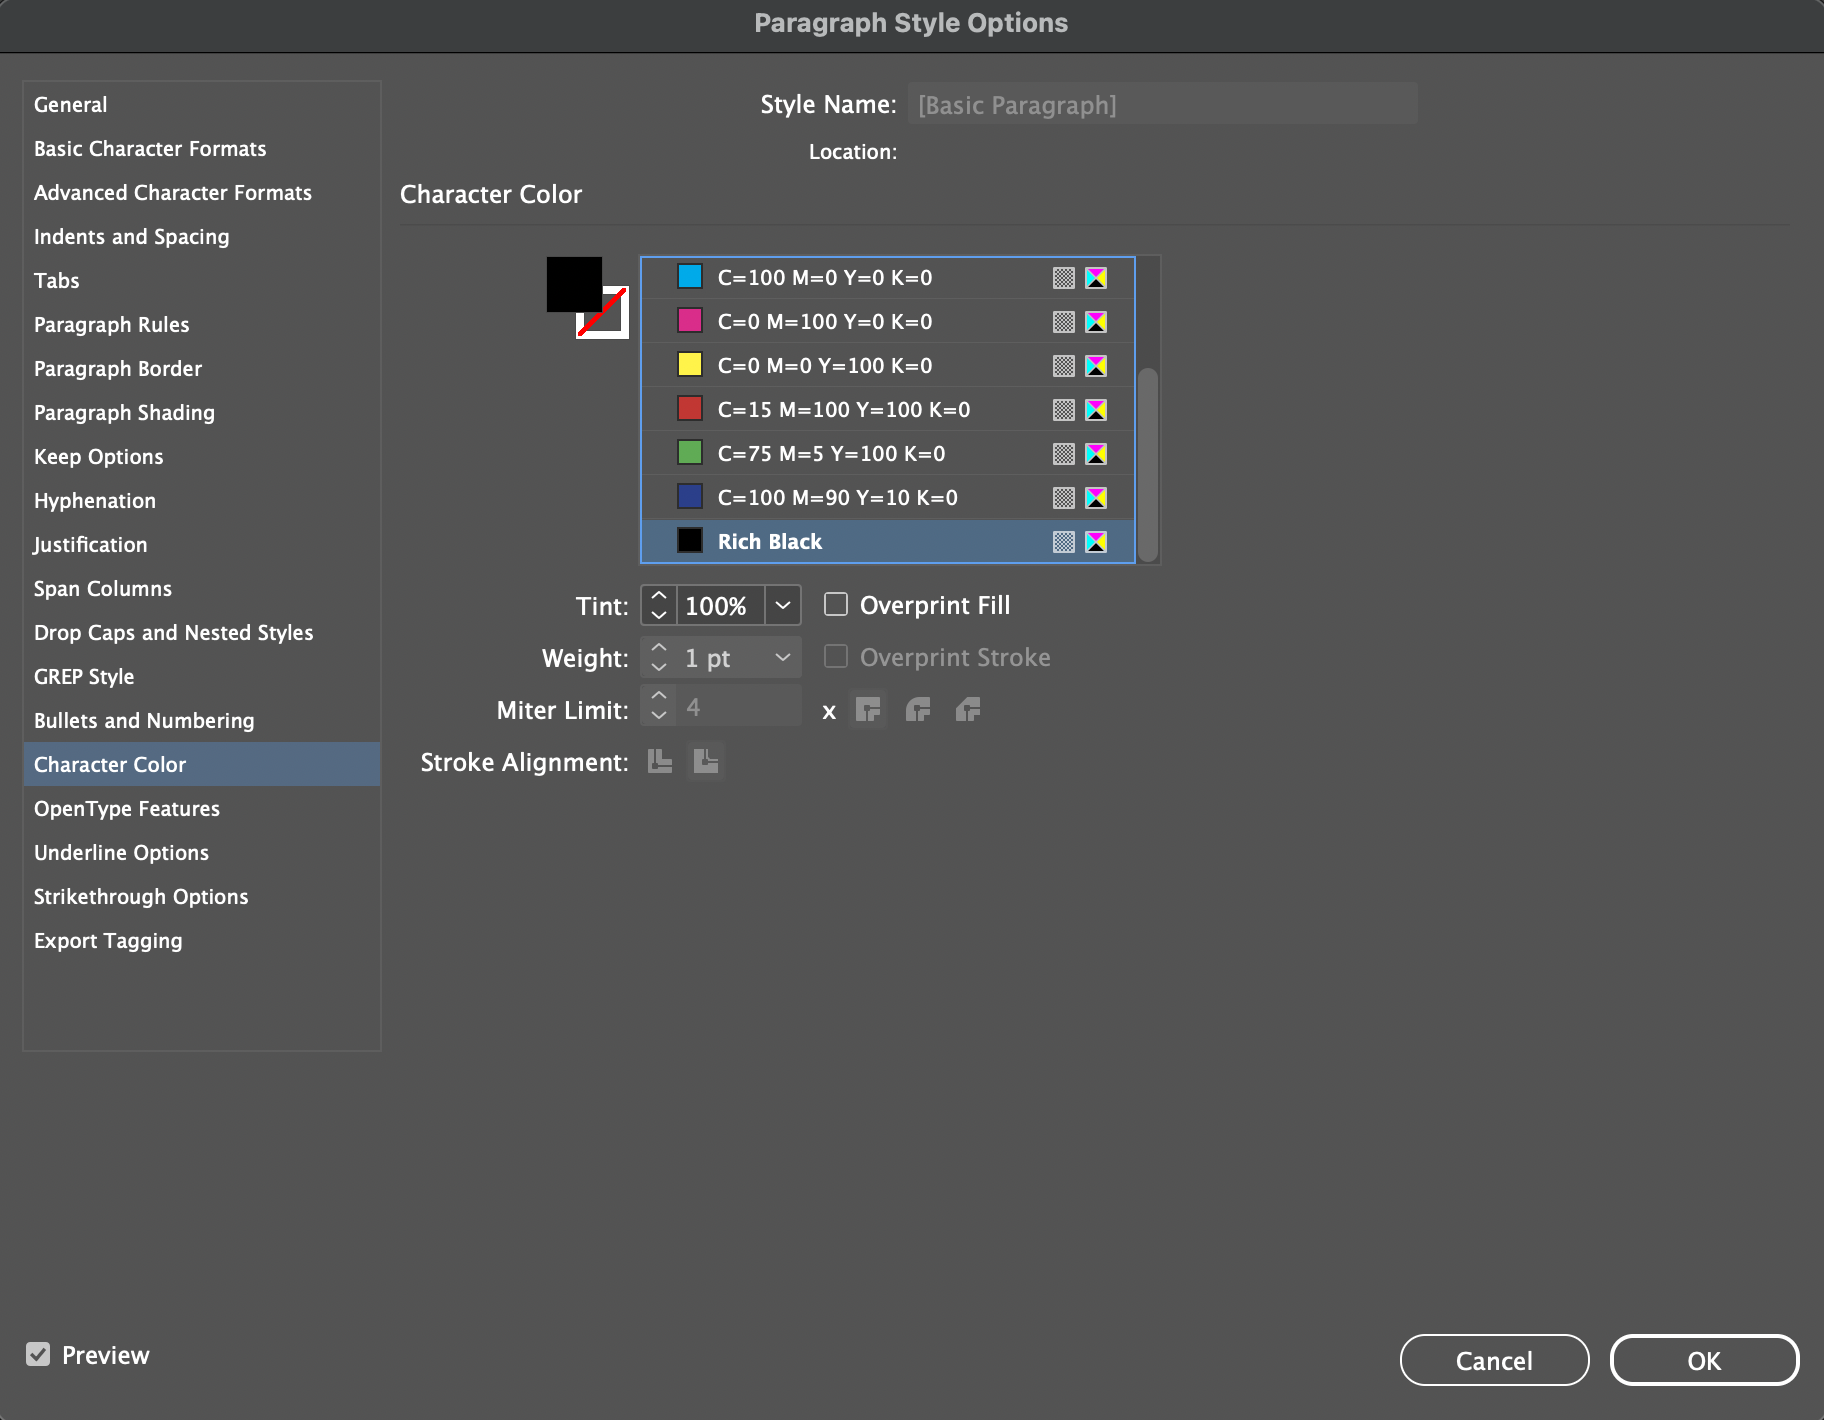
Task: Click the swatch list scrollbar thumb
Action: click(1148, 464)
